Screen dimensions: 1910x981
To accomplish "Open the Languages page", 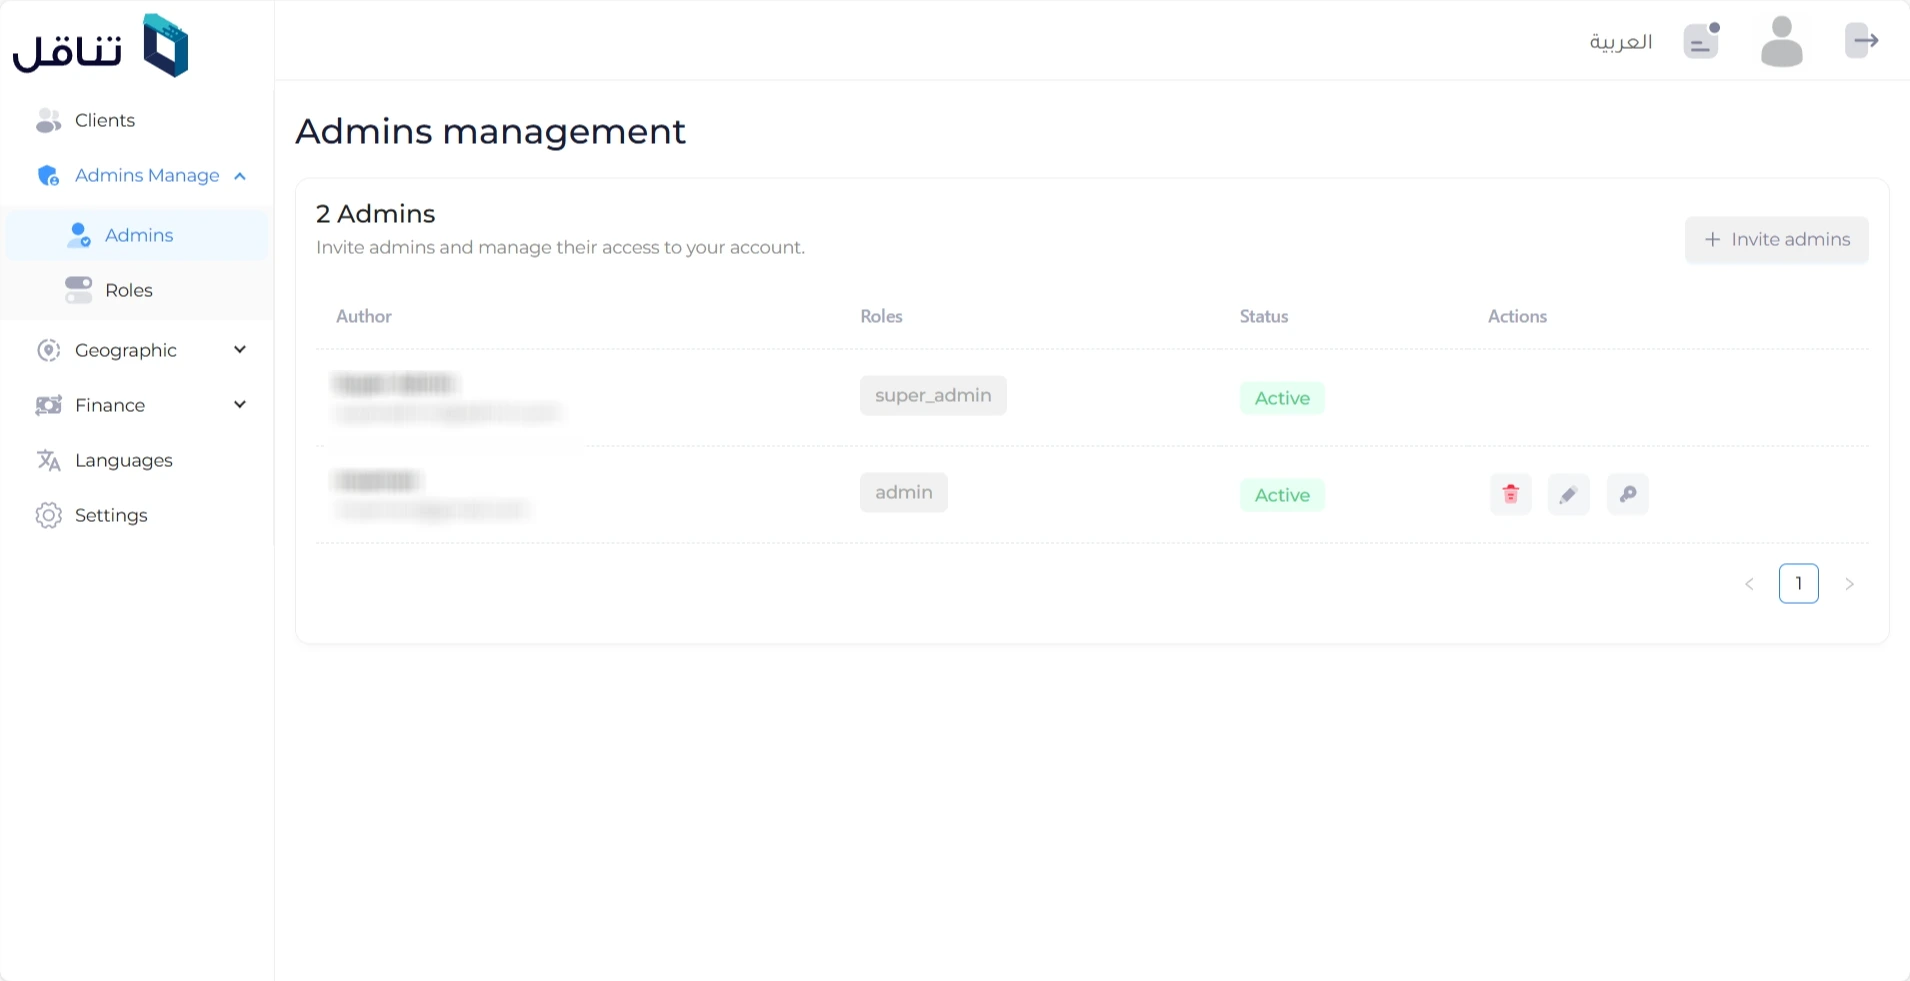I will [x=123, y=460].
